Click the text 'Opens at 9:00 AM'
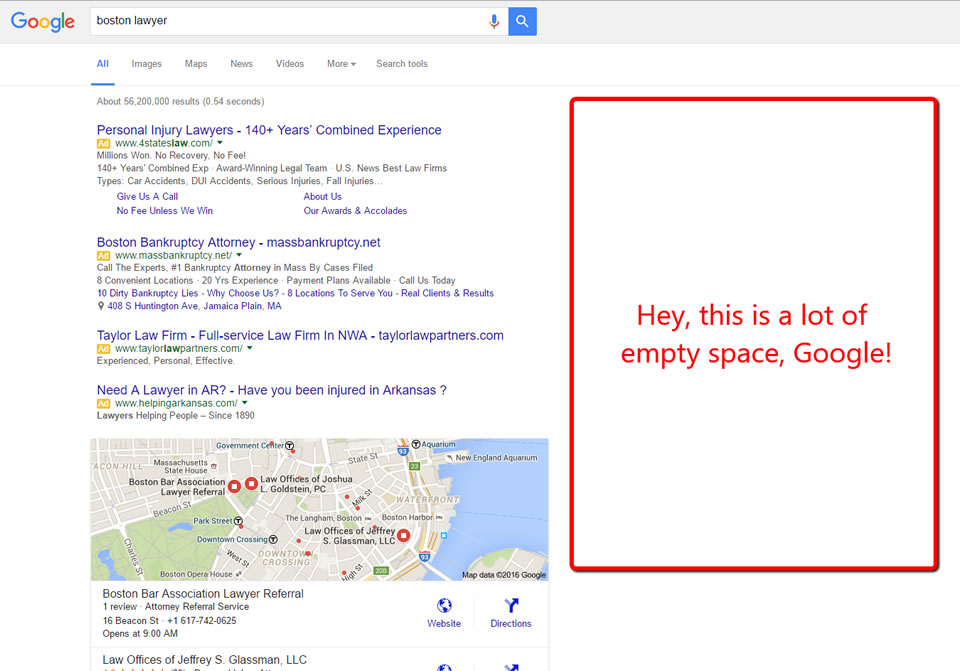 coord(140,634)
